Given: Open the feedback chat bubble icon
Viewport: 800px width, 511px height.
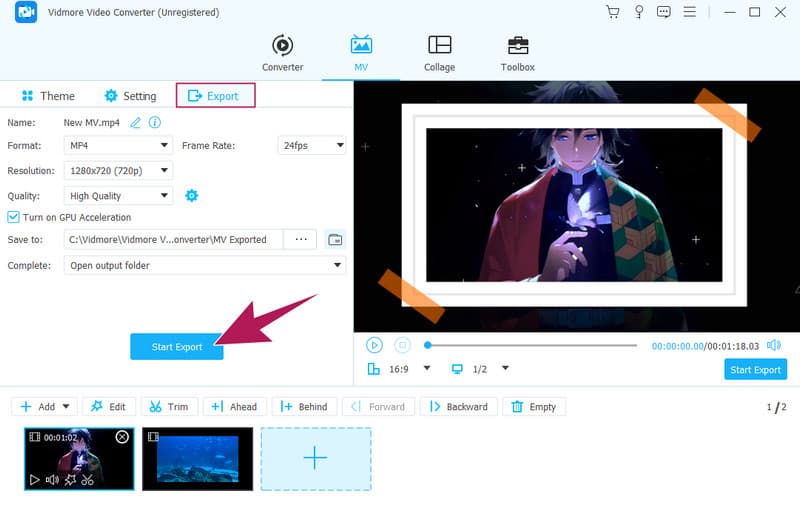Looking at the screenshot, I should click(x=663, y=12).
